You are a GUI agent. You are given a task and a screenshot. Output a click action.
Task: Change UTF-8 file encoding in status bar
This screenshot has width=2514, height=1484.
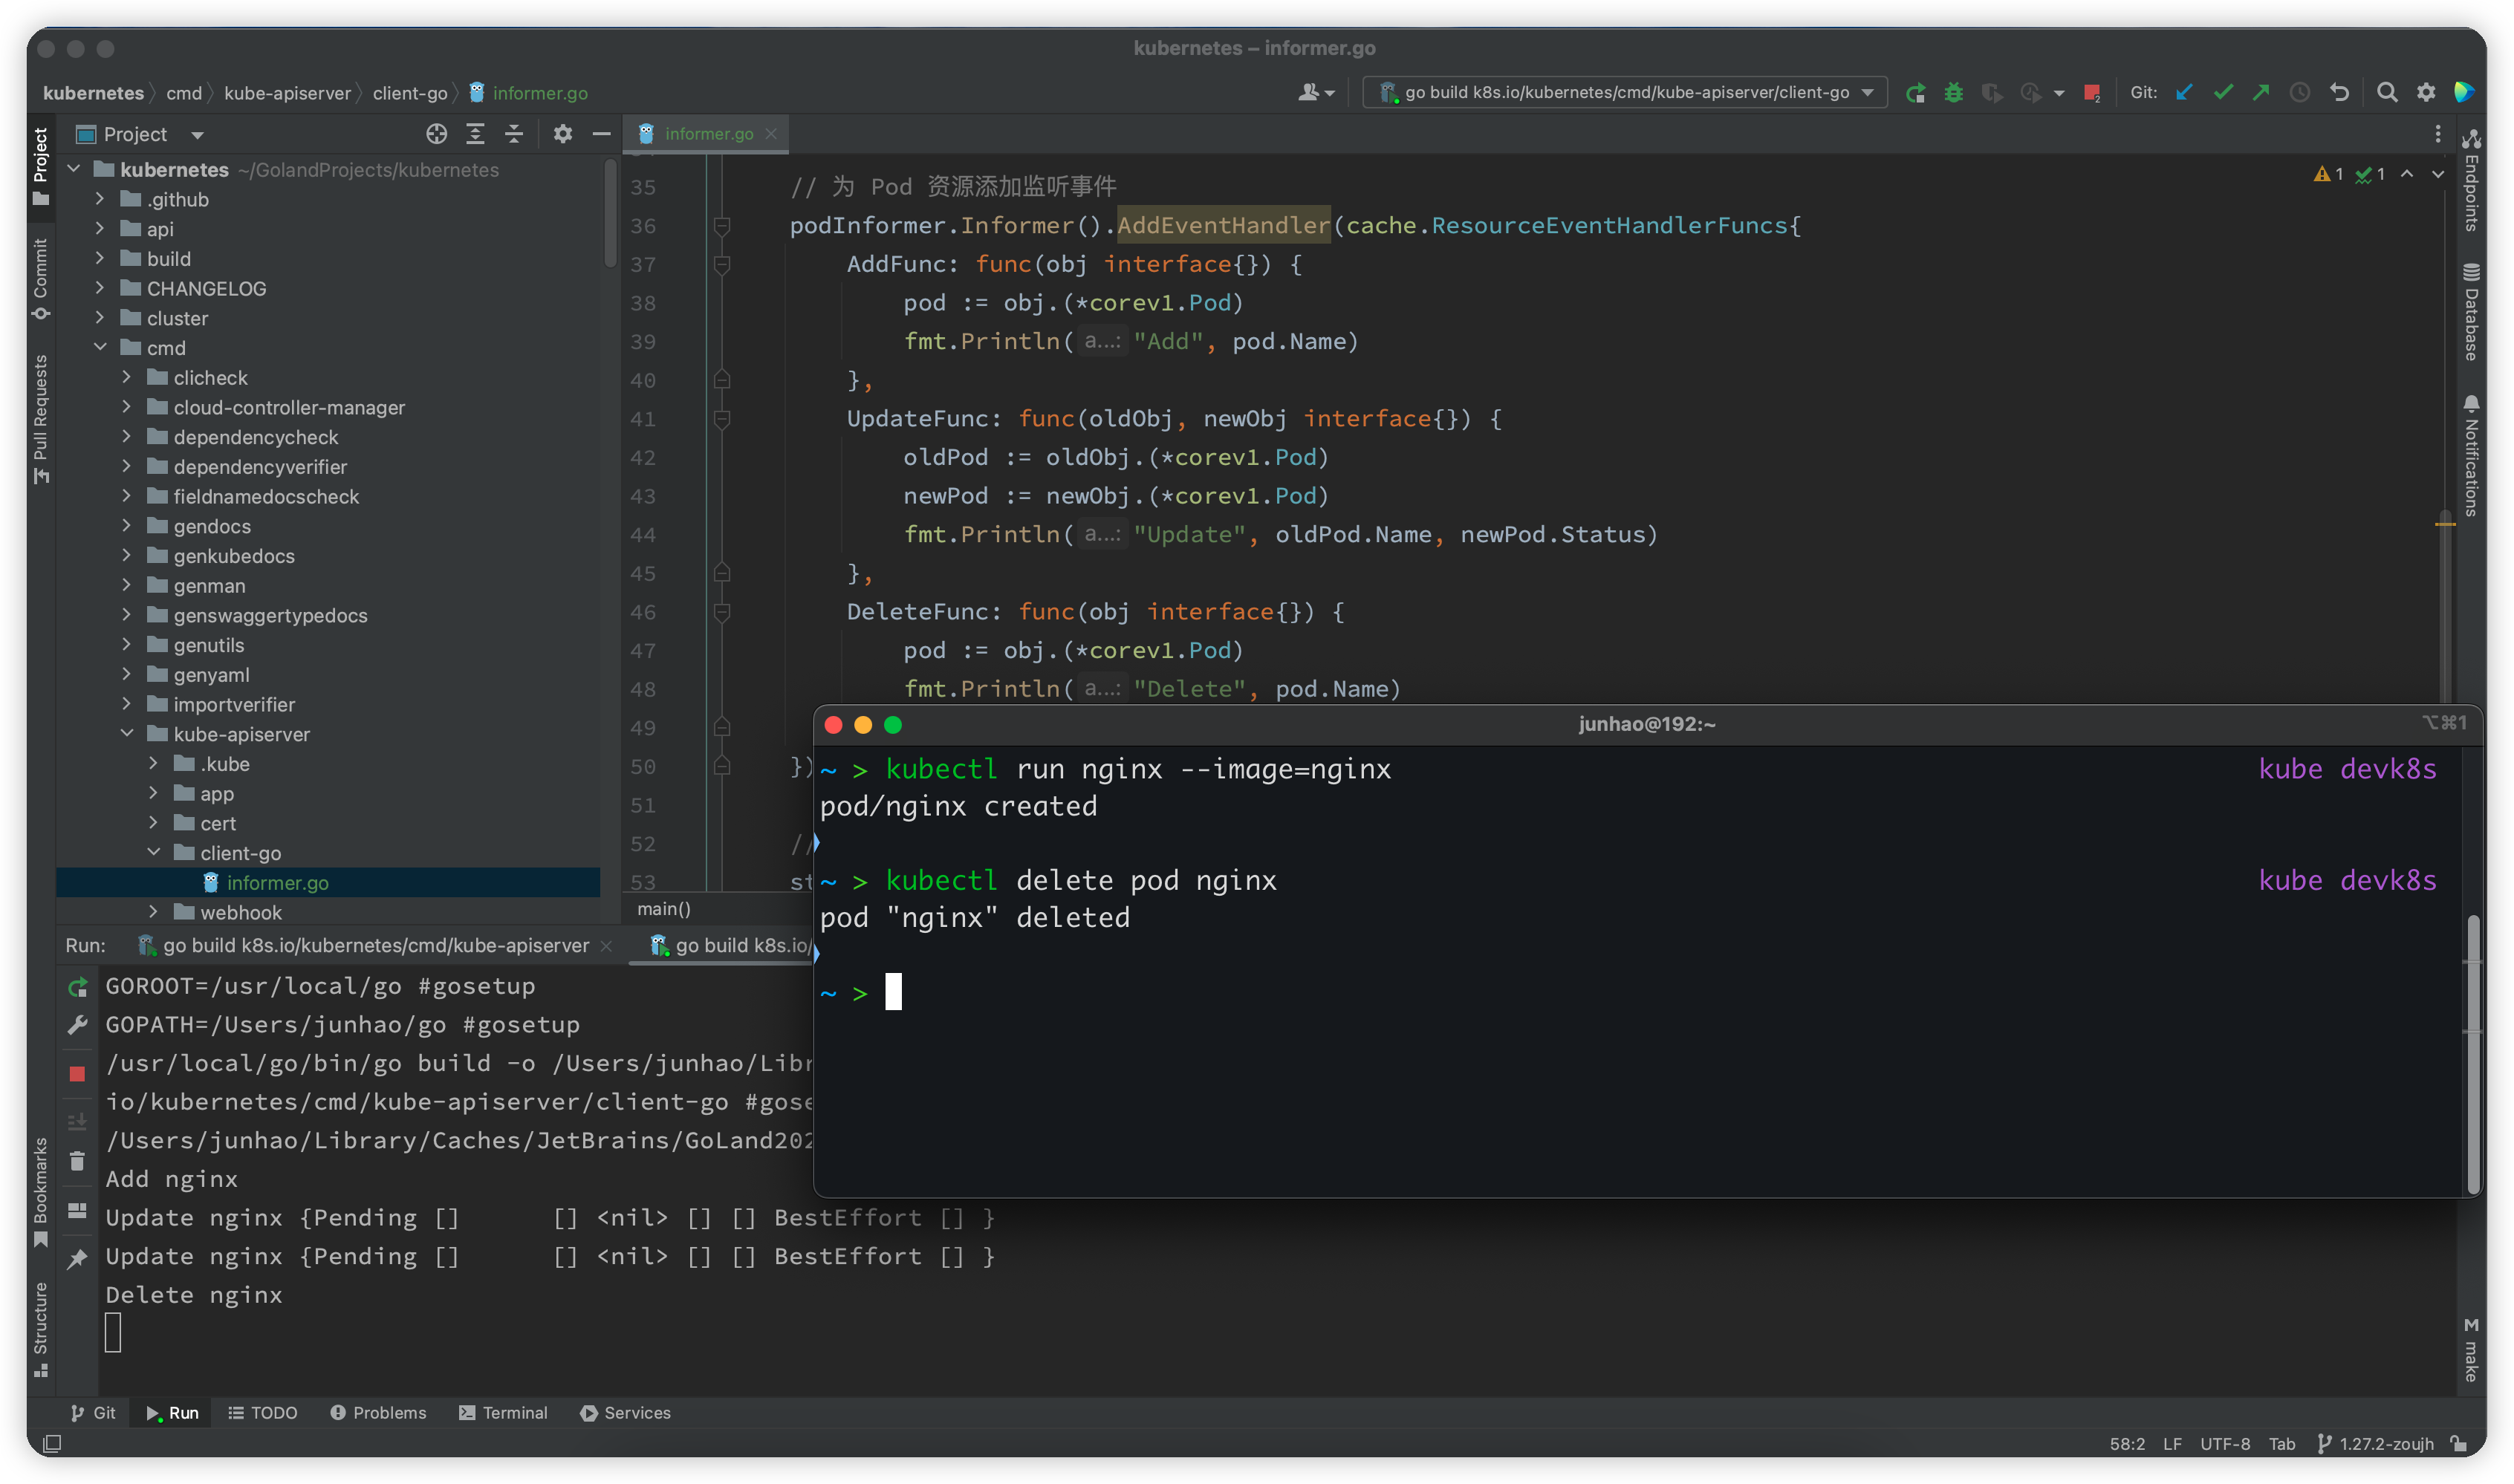pos(2225,1444)
